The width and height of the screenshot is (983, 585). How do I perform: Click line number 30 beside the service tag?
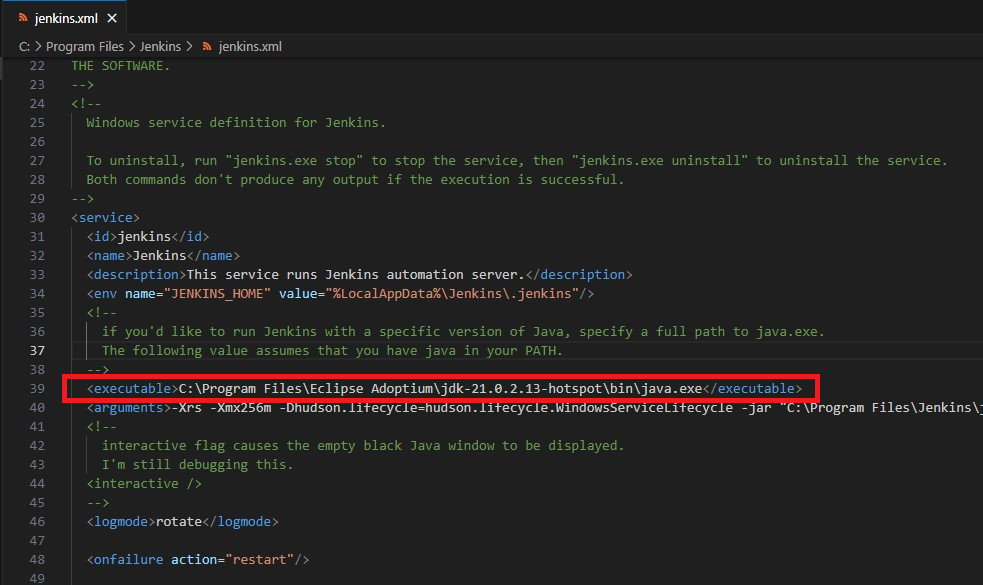coord(37,217)
